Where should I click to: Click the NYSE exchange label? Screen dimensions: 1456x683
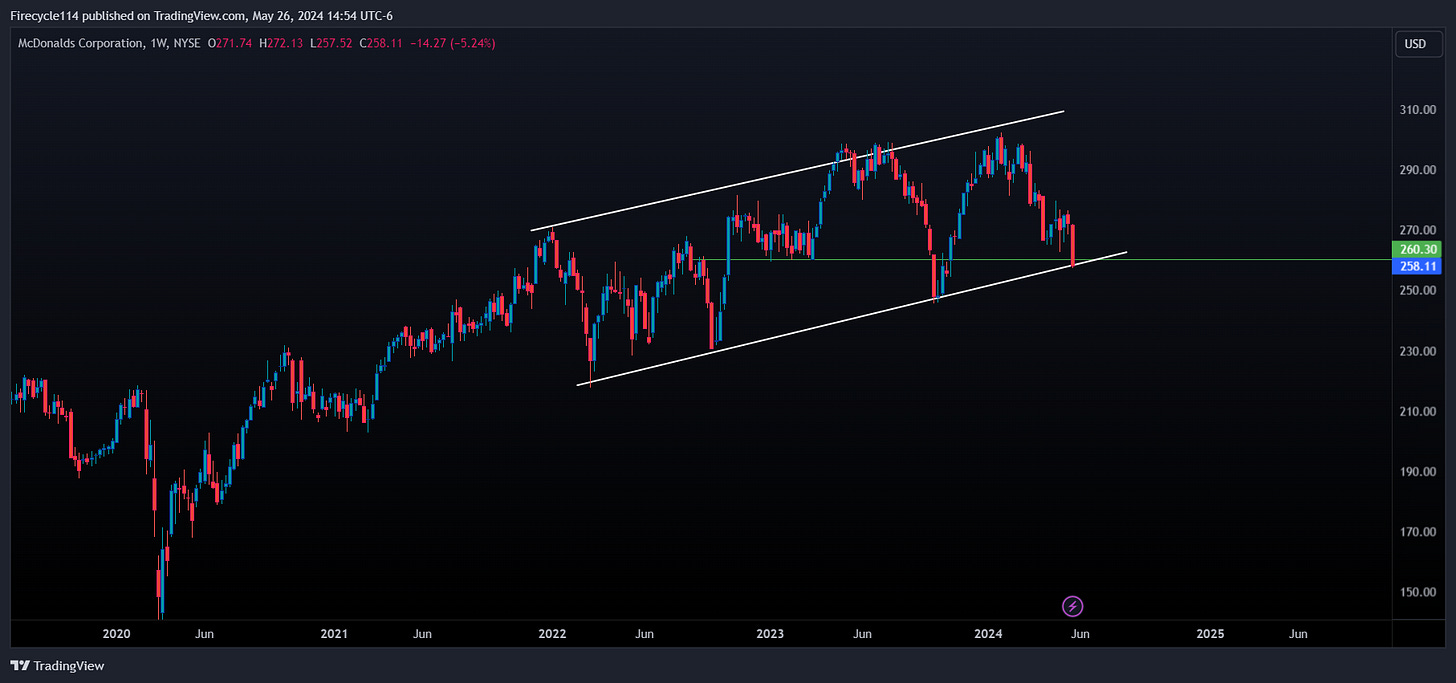pos(188,44)
